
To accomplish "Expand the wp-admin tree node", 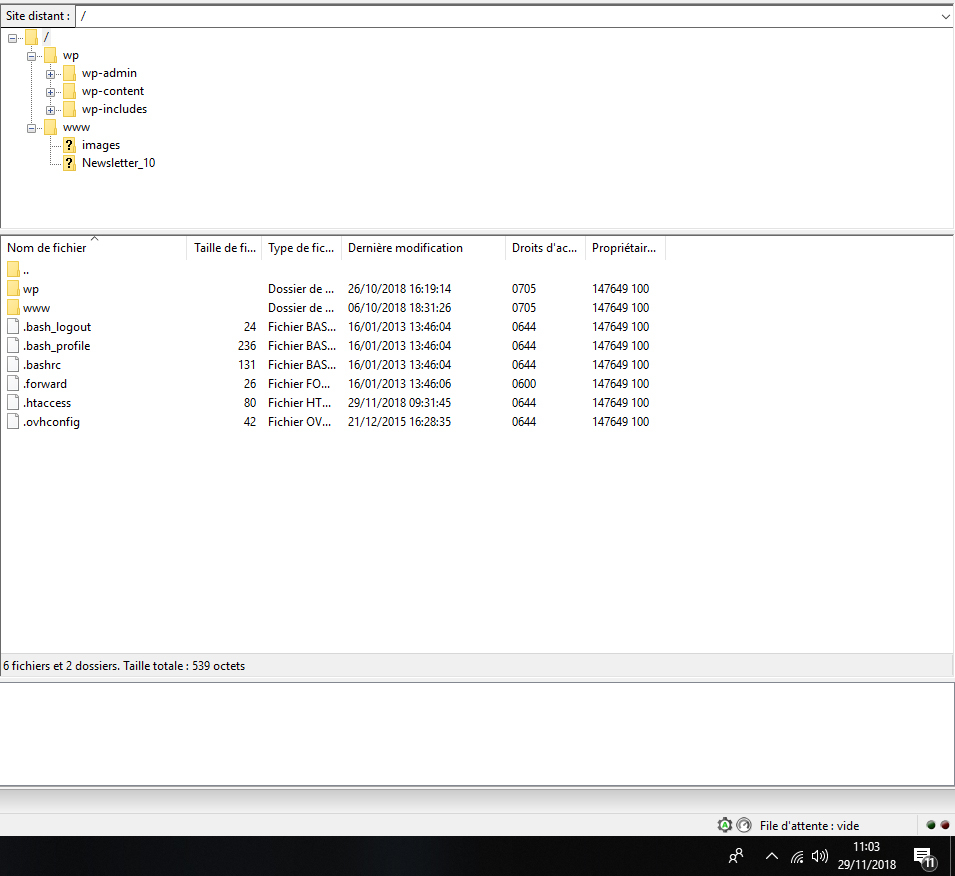I will pyautogui.click(x=50, y=73).
